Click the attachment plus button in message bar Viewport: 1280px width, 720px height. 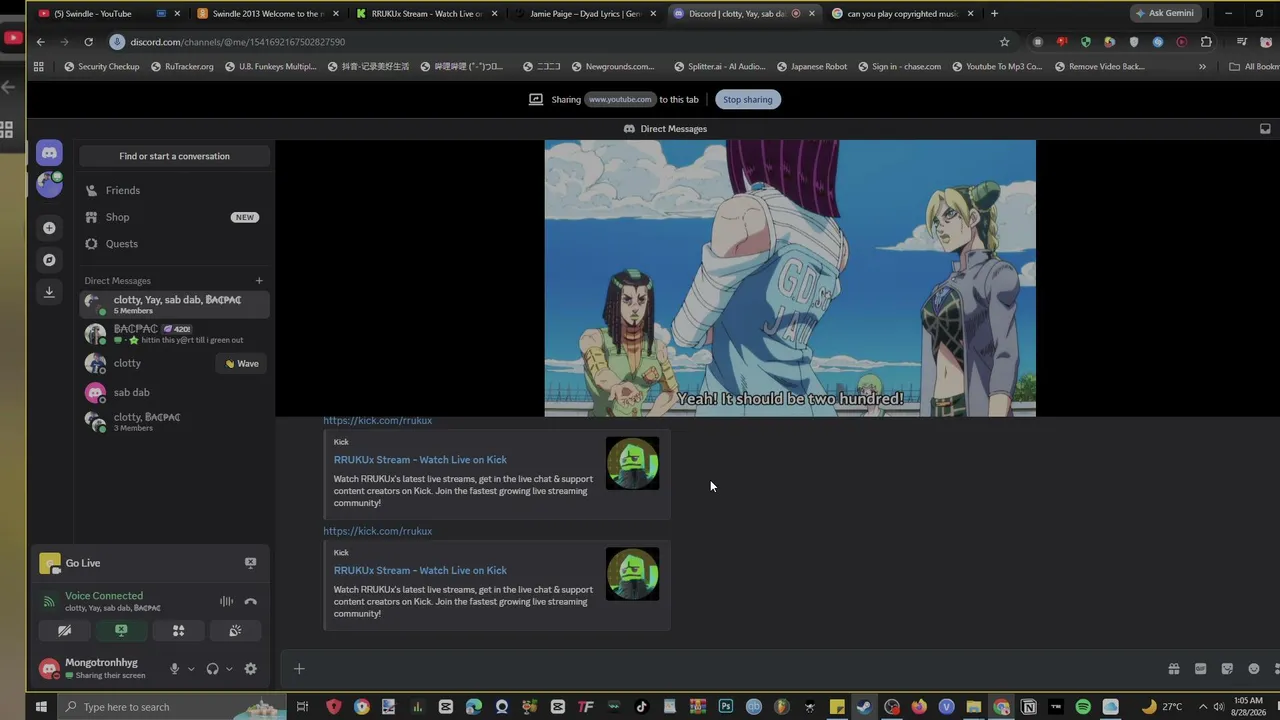299,669
